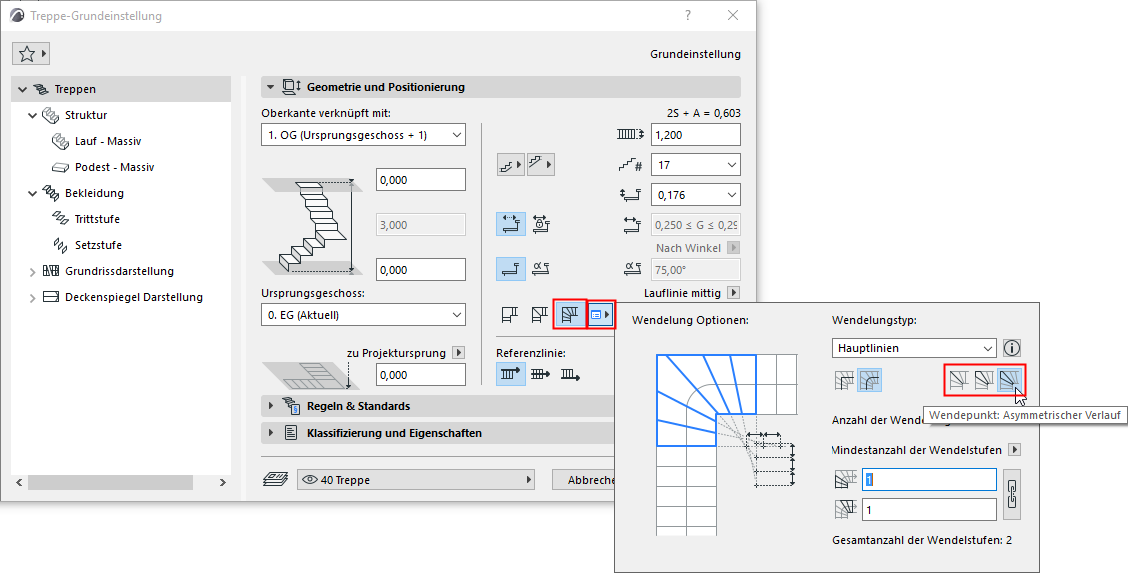Select the sharp inner corner winder icon

tap(844, 380)
